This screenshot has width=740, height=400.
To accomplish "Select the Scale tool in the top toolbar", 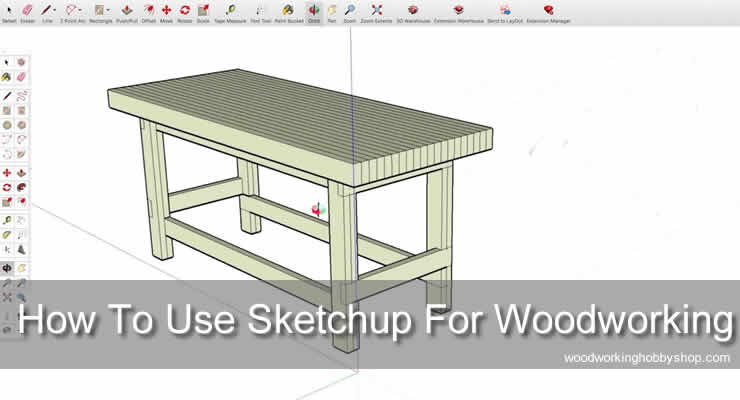I will click(203, 9).
